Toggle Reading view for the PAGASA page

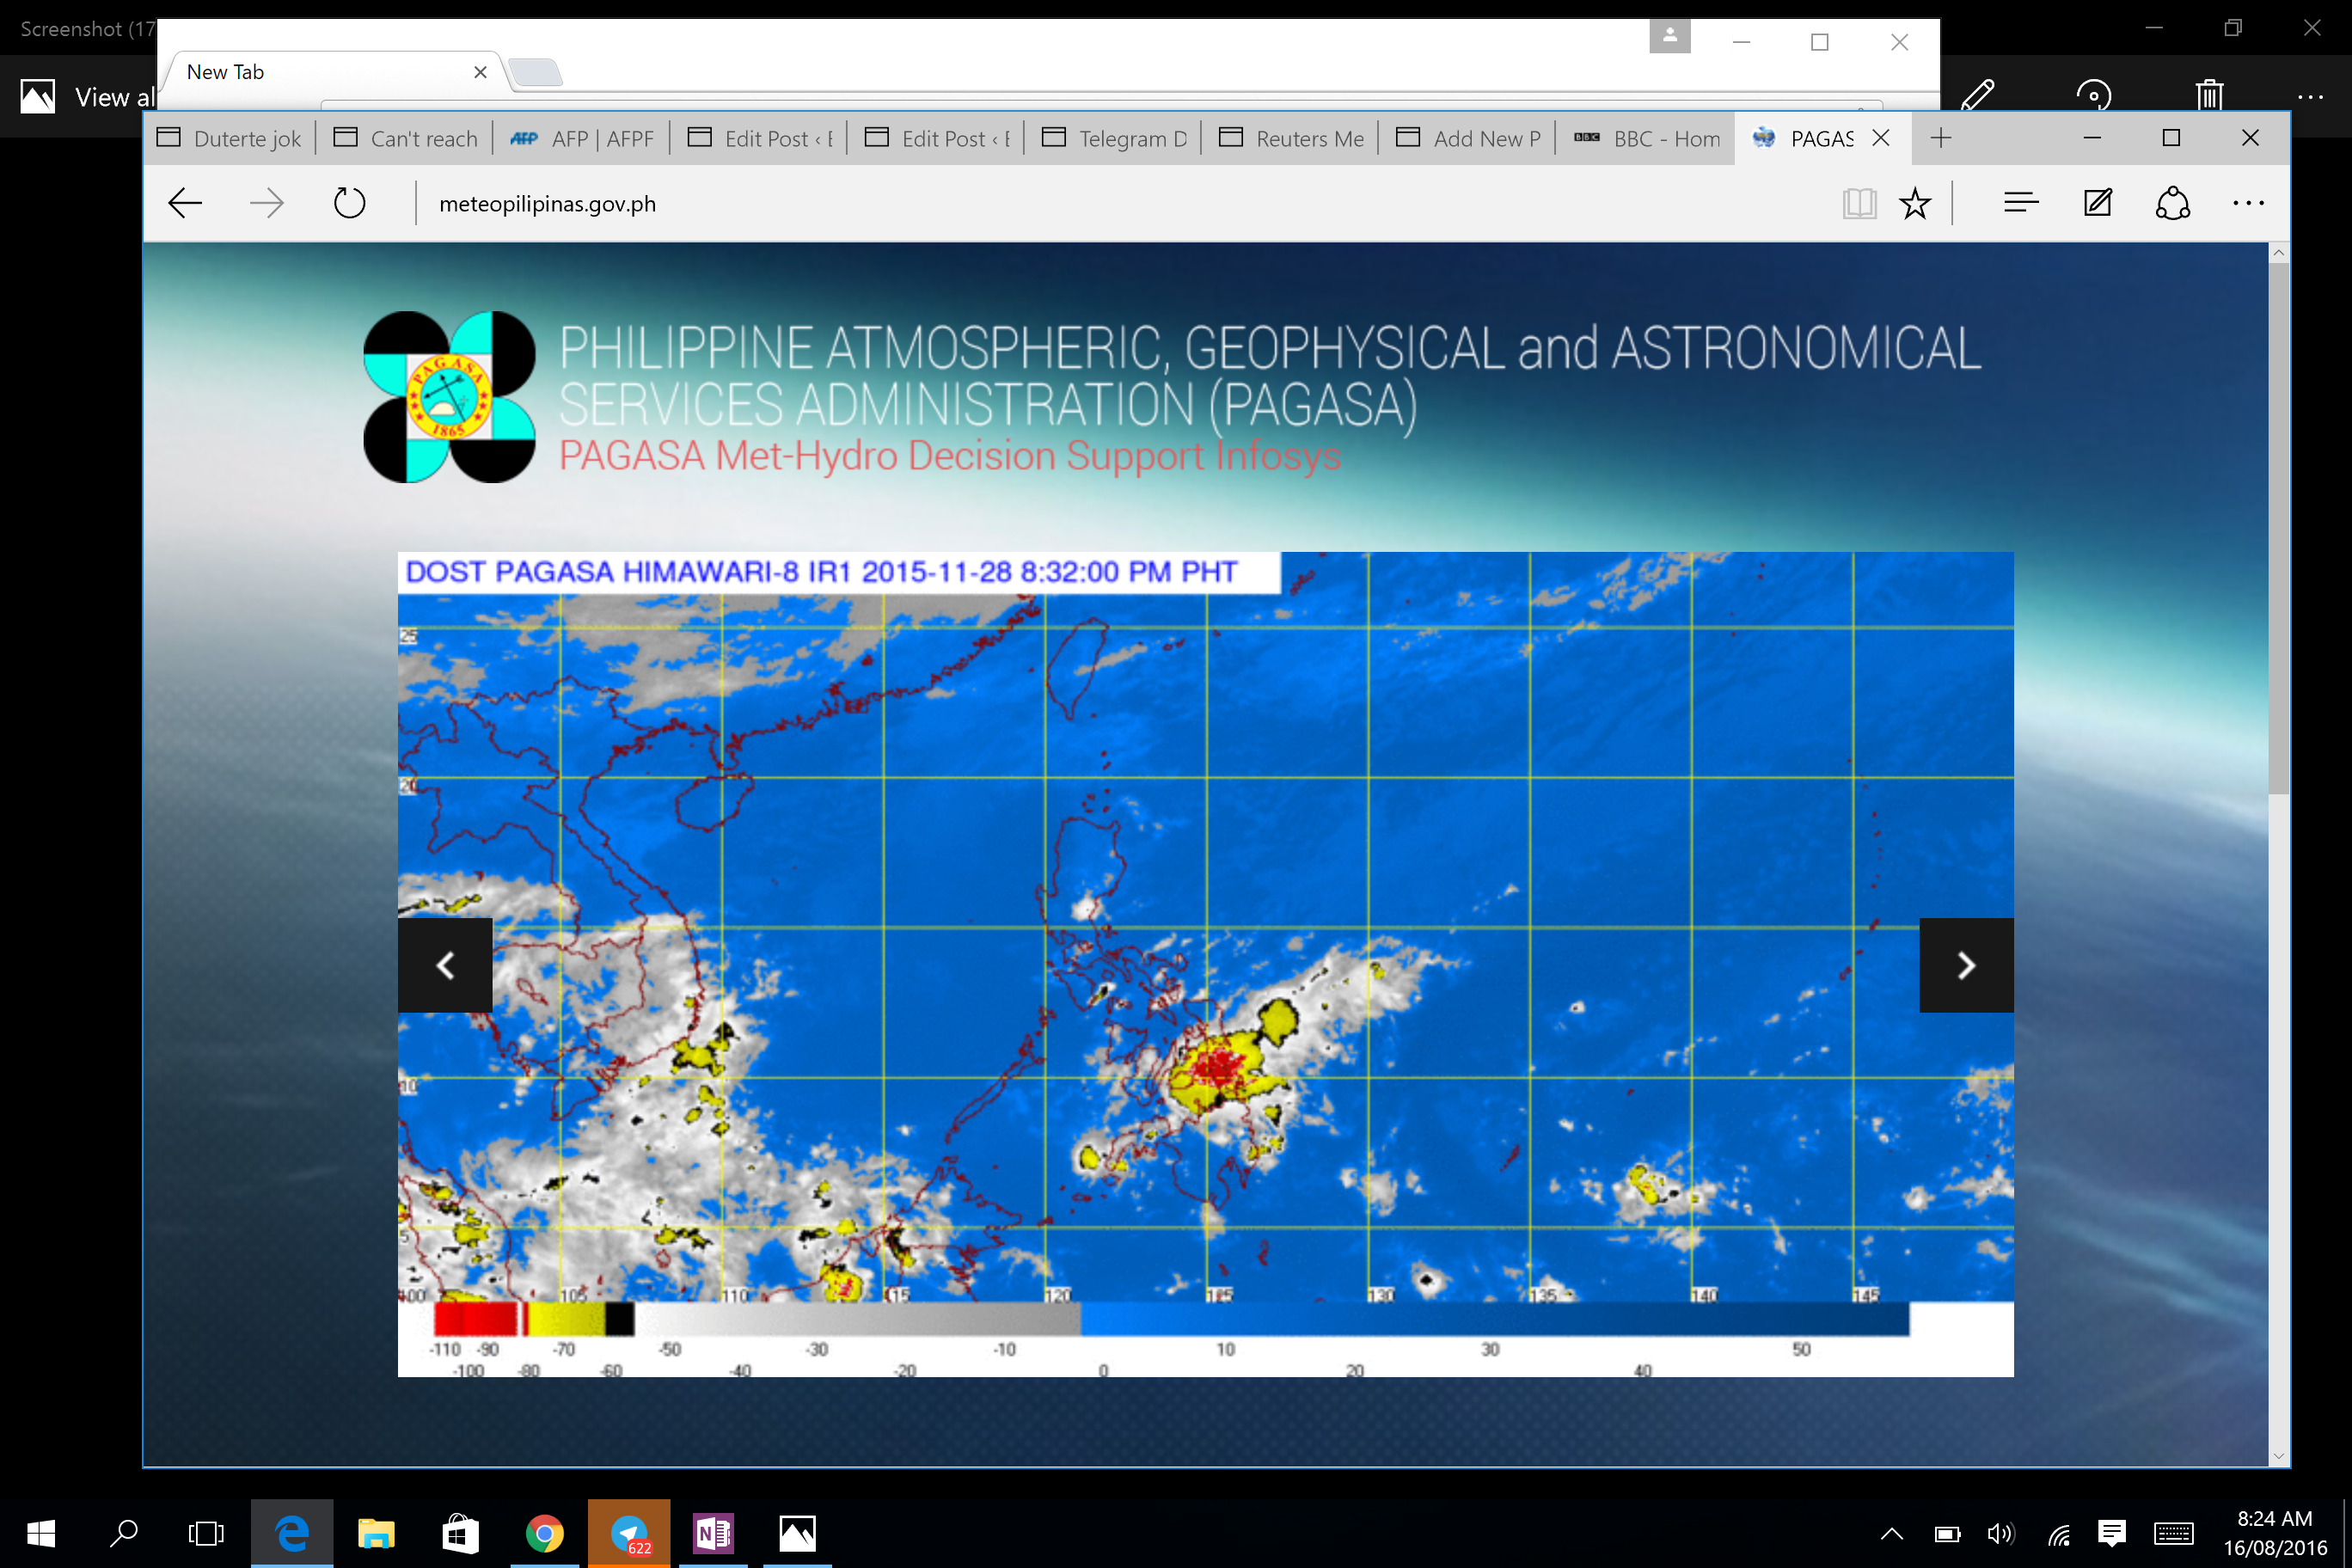(1859, 203)
